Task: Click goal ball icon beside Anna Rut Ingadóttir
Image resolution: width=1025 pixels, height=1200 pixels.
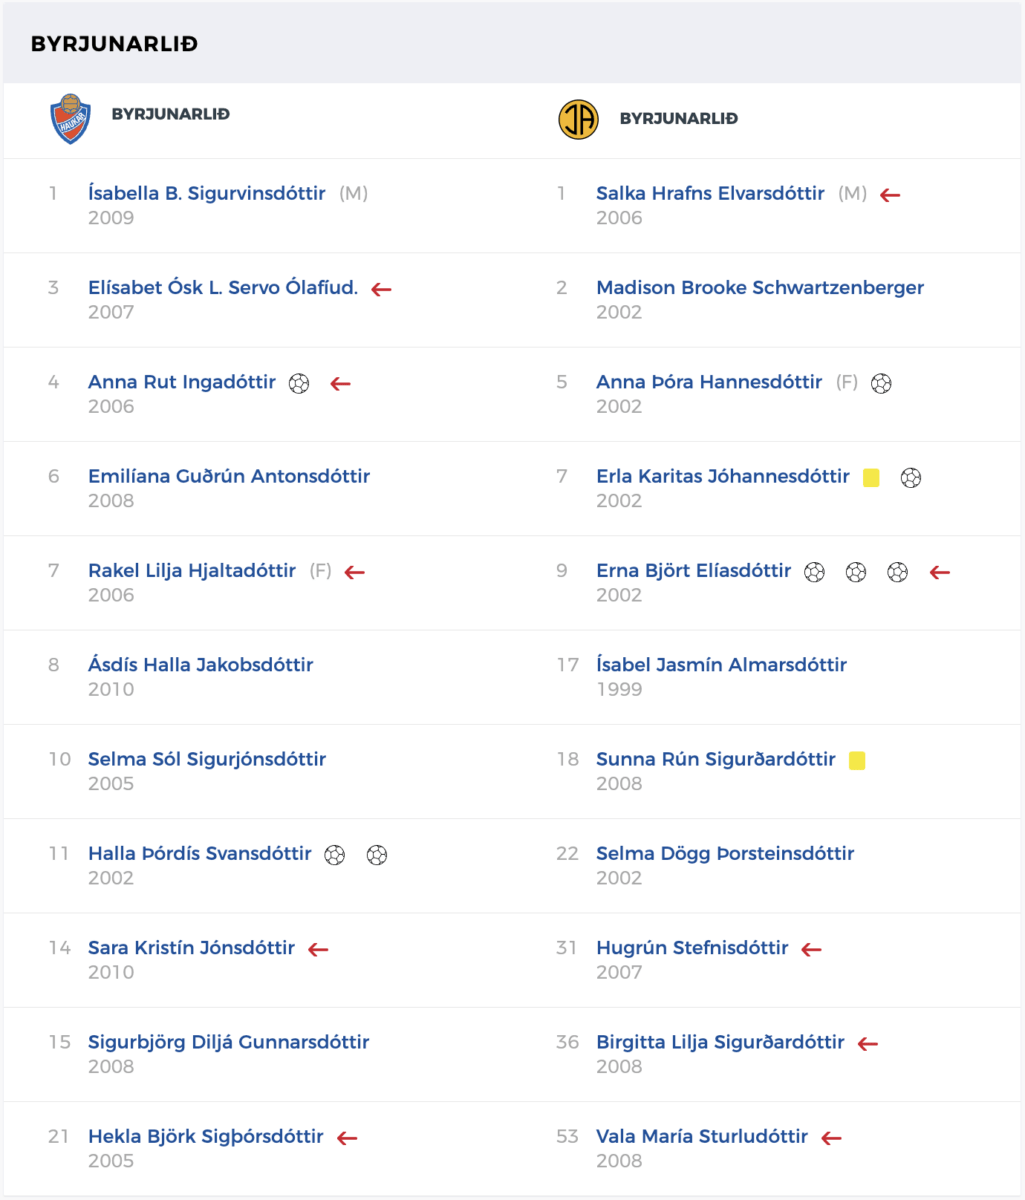Action: point(298,383)
